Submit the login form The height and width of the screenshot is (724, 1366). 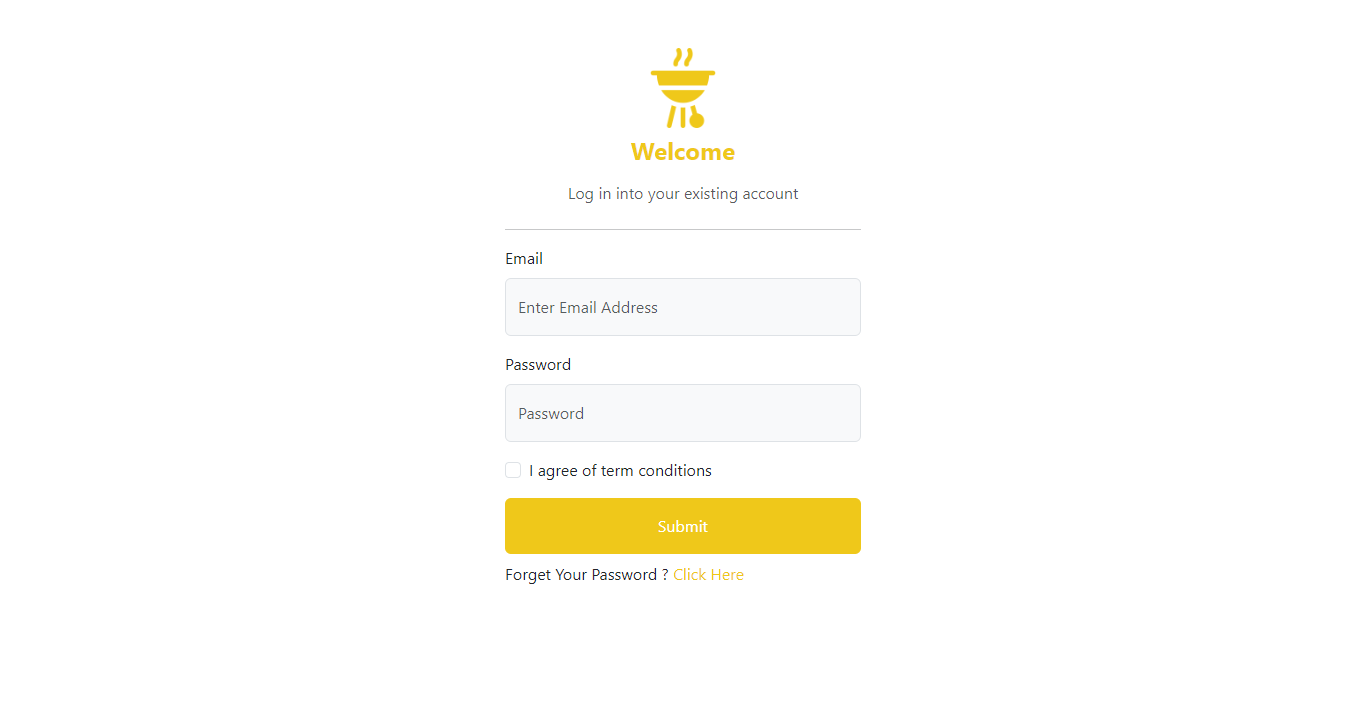coord(683,526)
